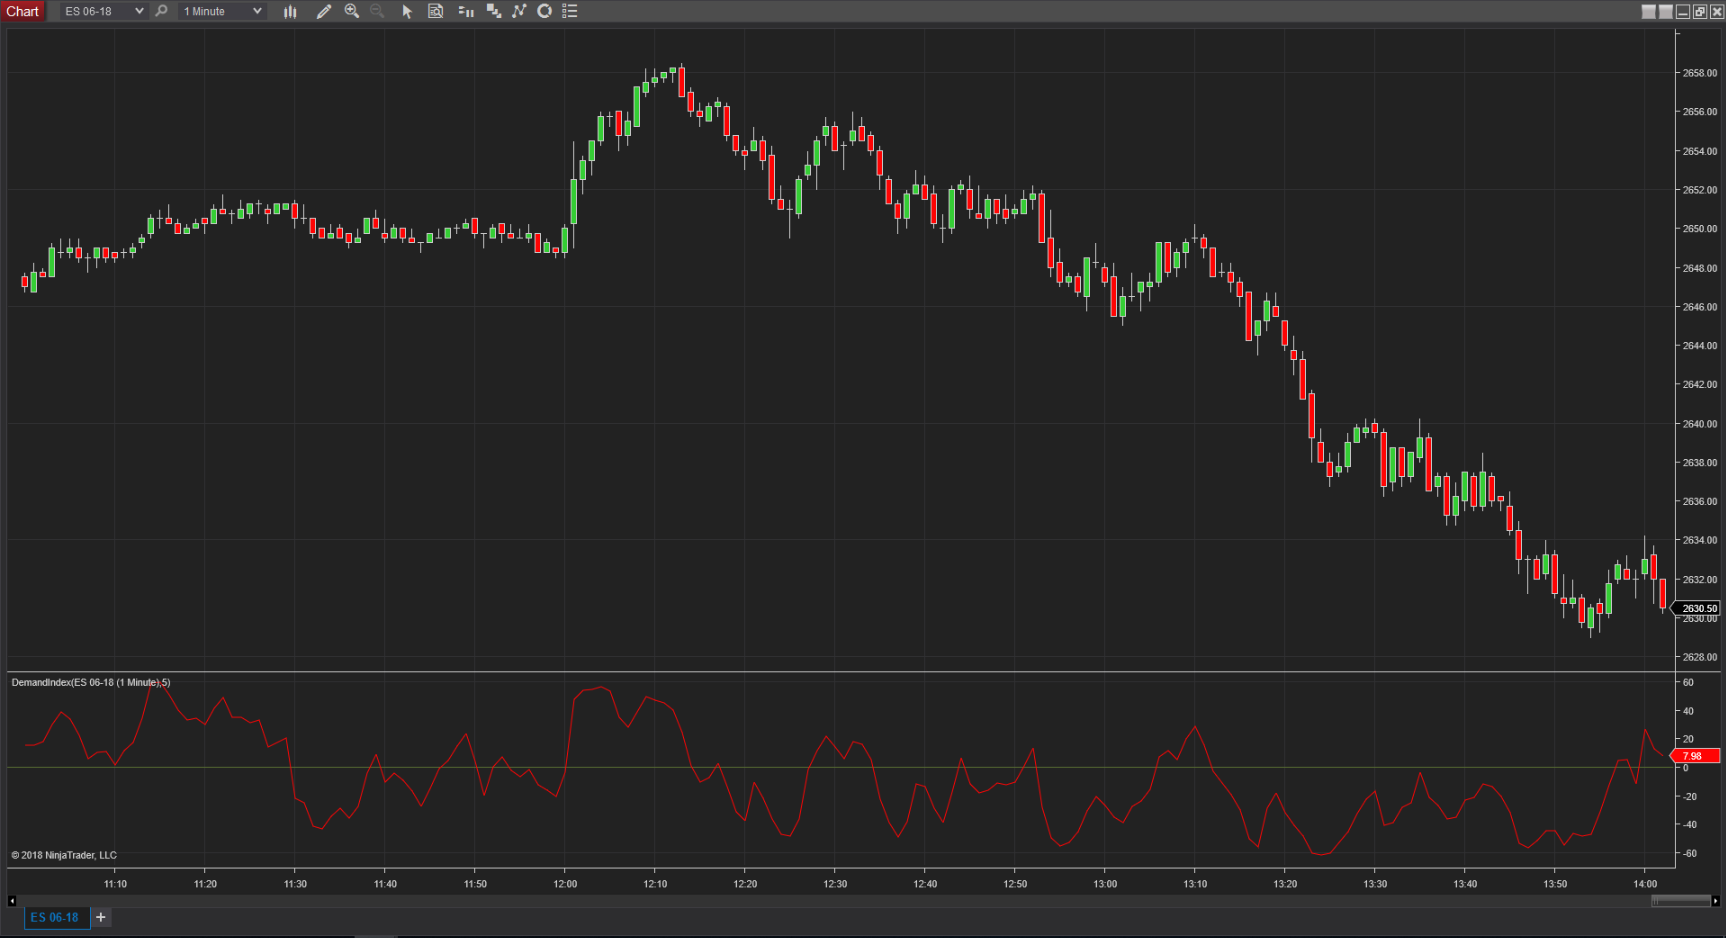Screen dimensions: 1726x938
Task: Click the zoom in magnifier icon
Action: 351,11
